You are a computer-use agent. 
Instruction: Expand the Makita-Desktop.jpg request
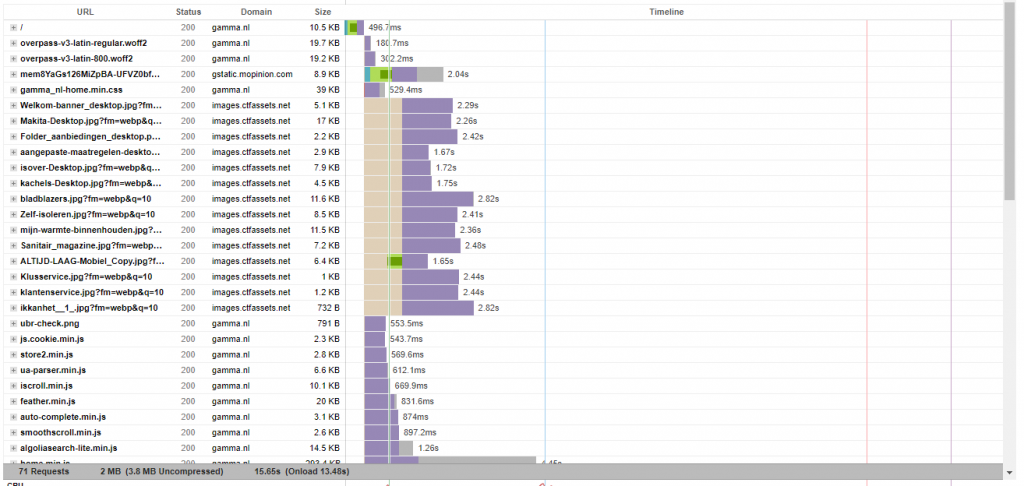coord(13,121)
